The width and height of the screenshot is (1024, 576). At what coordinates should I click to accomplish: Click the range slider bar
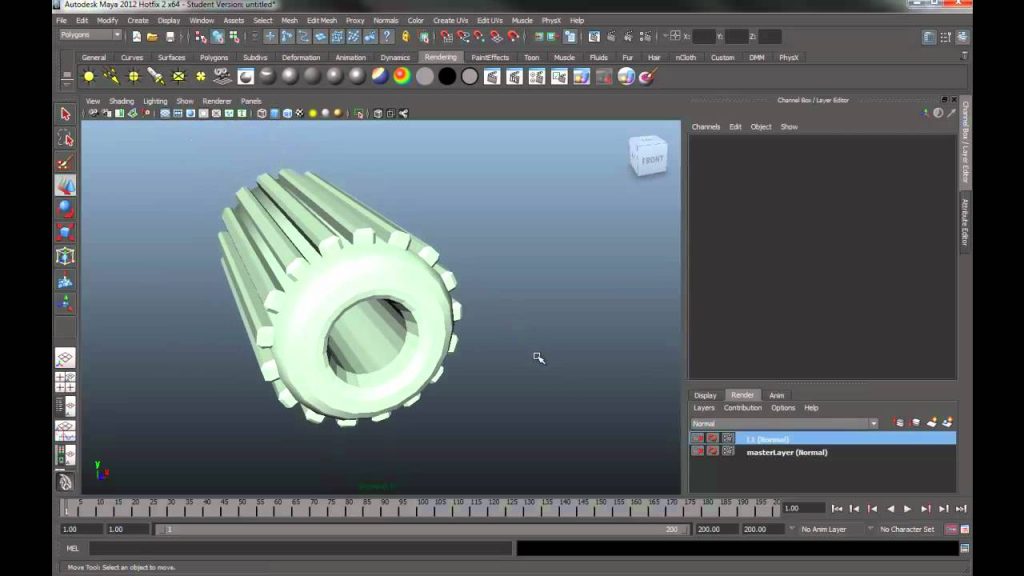coord(421,529)
